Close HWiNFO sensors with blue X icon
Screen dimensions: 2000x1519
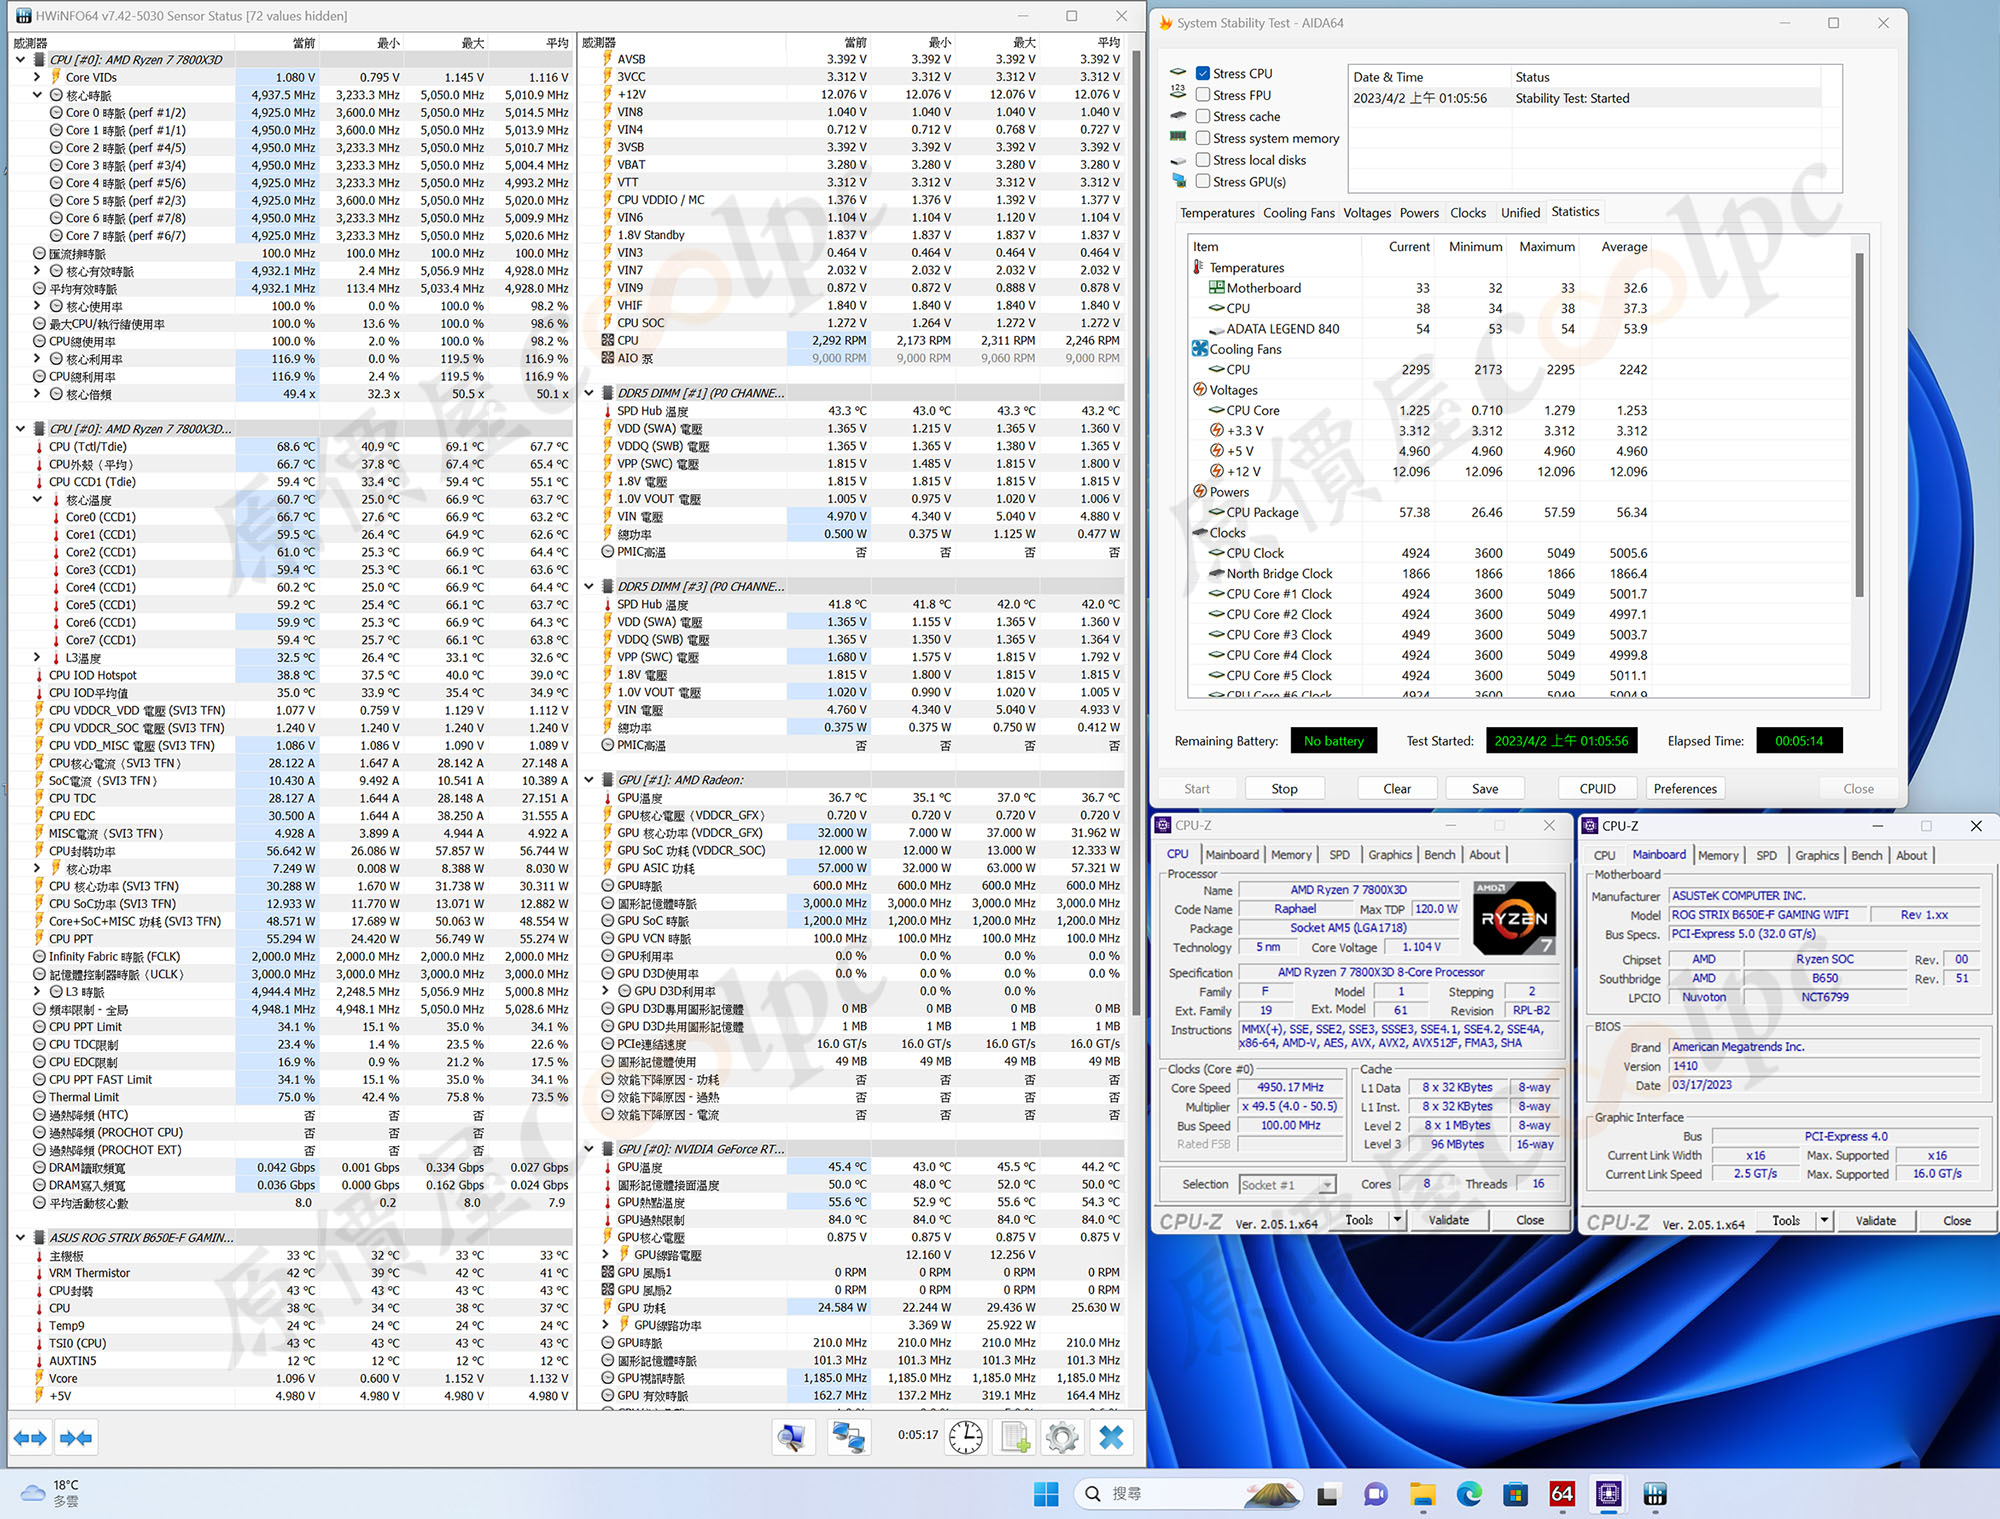tap(1111, 1438)
